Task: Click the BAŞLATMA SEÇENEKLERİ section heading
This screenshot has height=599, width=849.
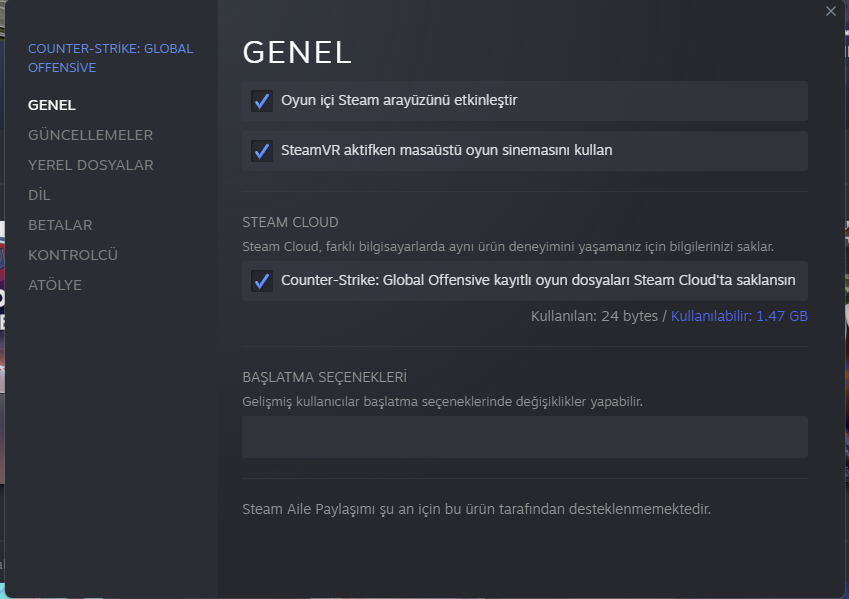Action: point(324,377)
